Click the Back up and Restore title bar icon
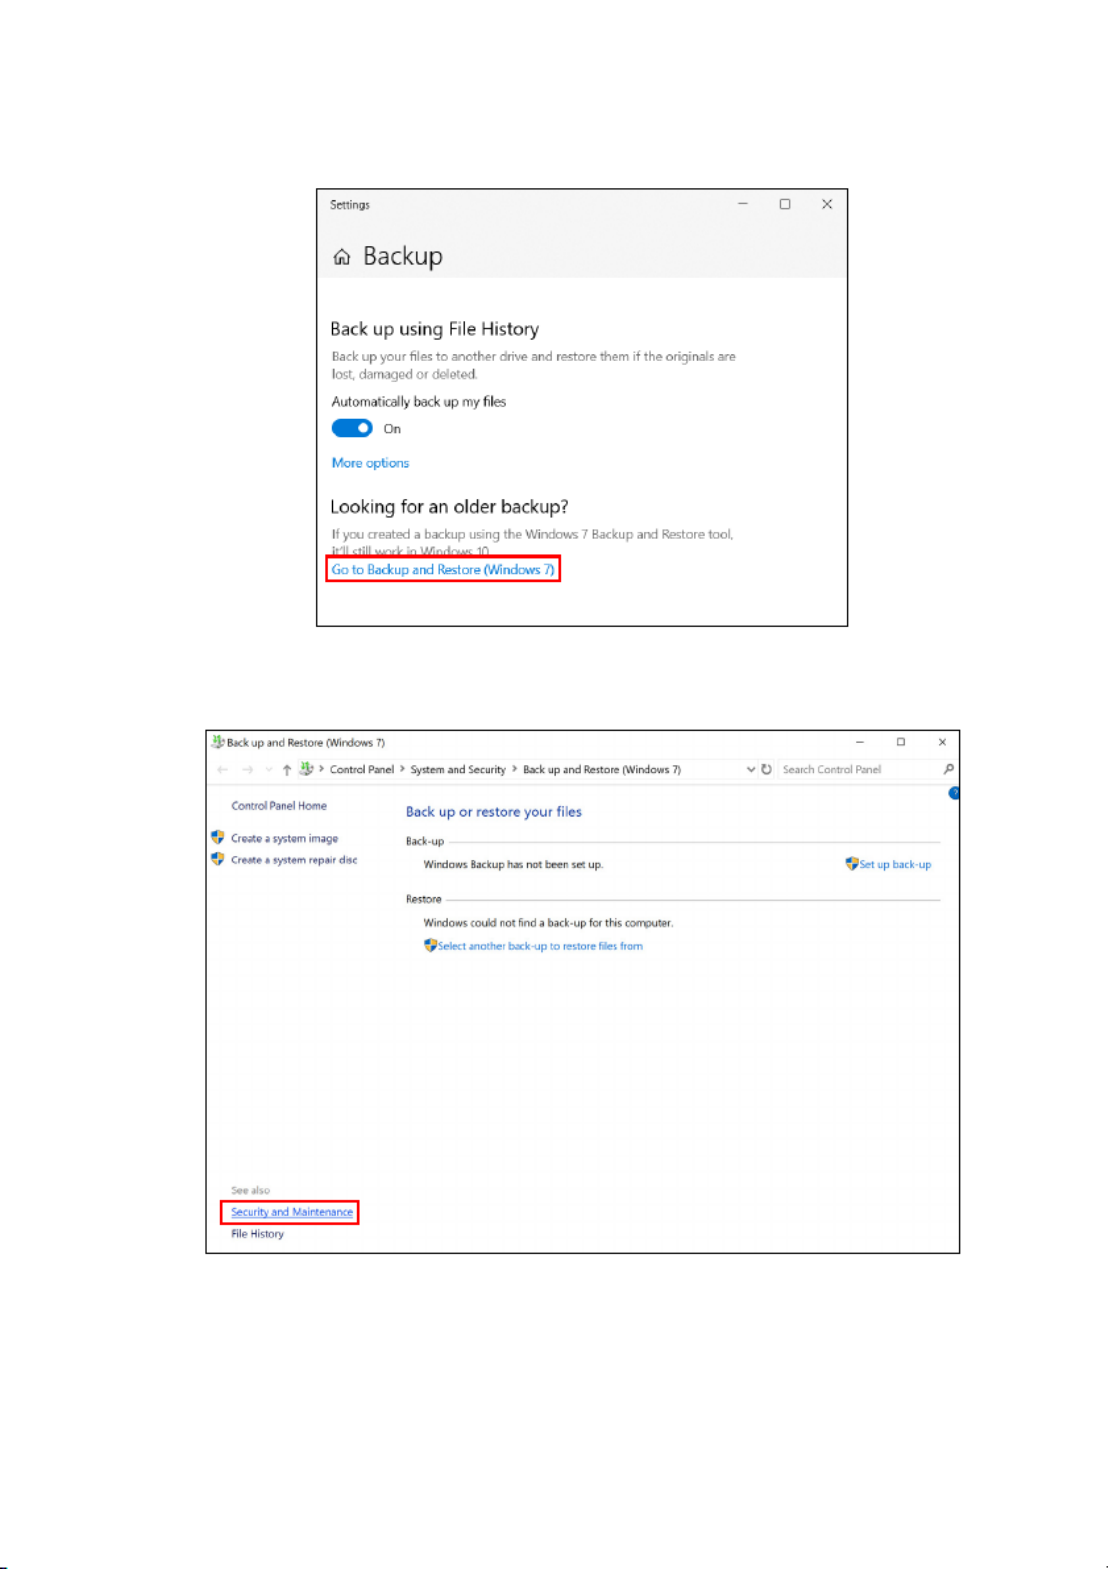Viewport: 1108px width, 1569px height. tap(217, 741)
